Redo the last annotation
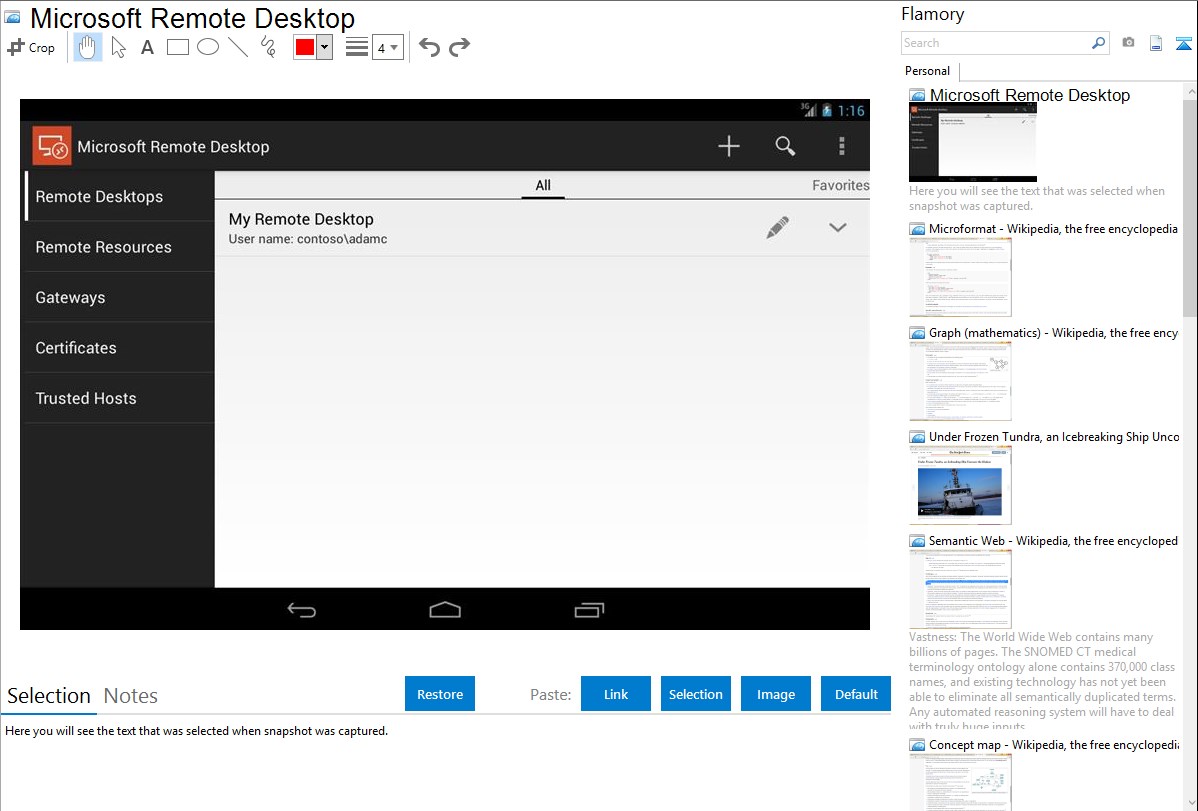The width and height of the screenshot is (1198, 811). (x=459, y=47)
